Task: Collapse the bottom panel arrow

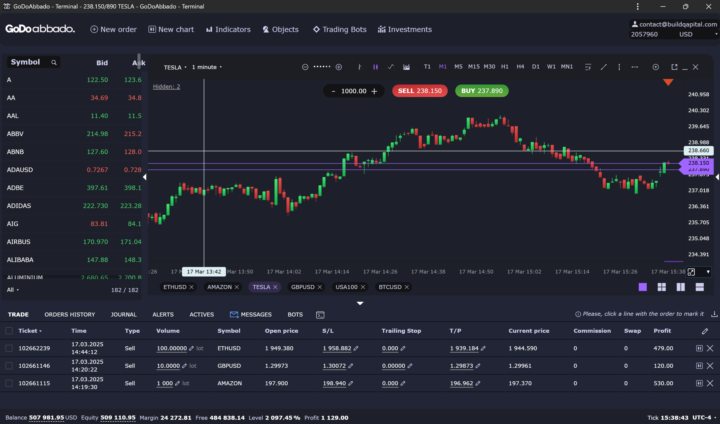Action: click(360, 303)
